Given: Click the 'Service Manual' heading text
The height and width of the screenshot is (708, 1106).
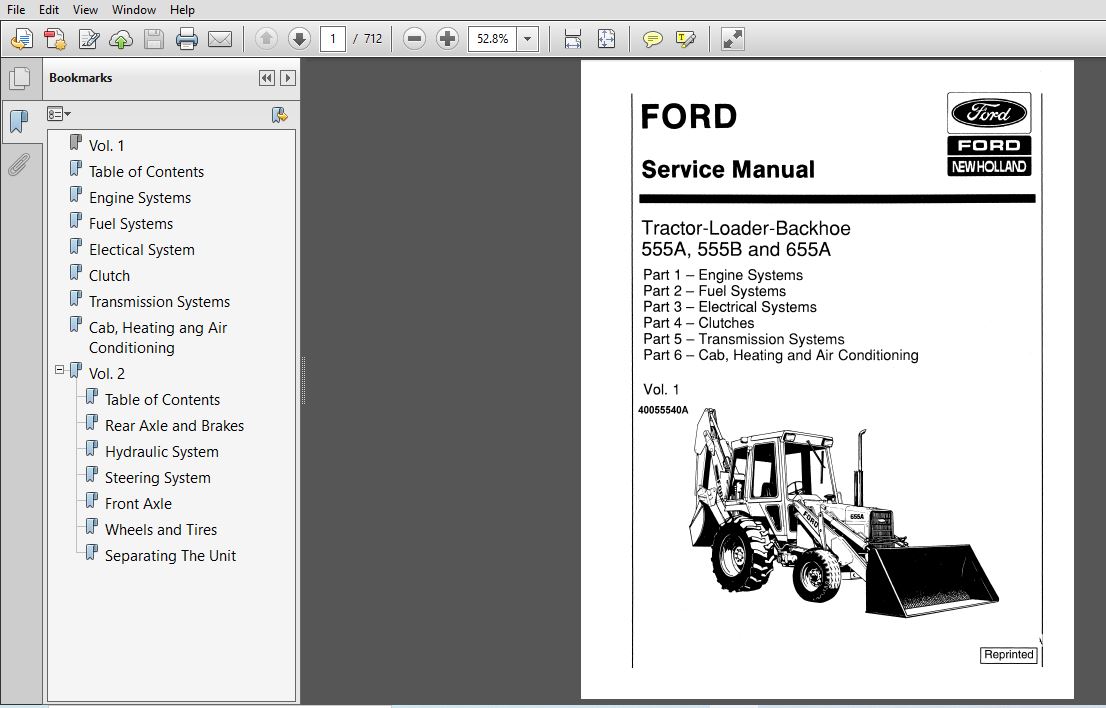Looking at the screenshot, I should coord(728,169).
